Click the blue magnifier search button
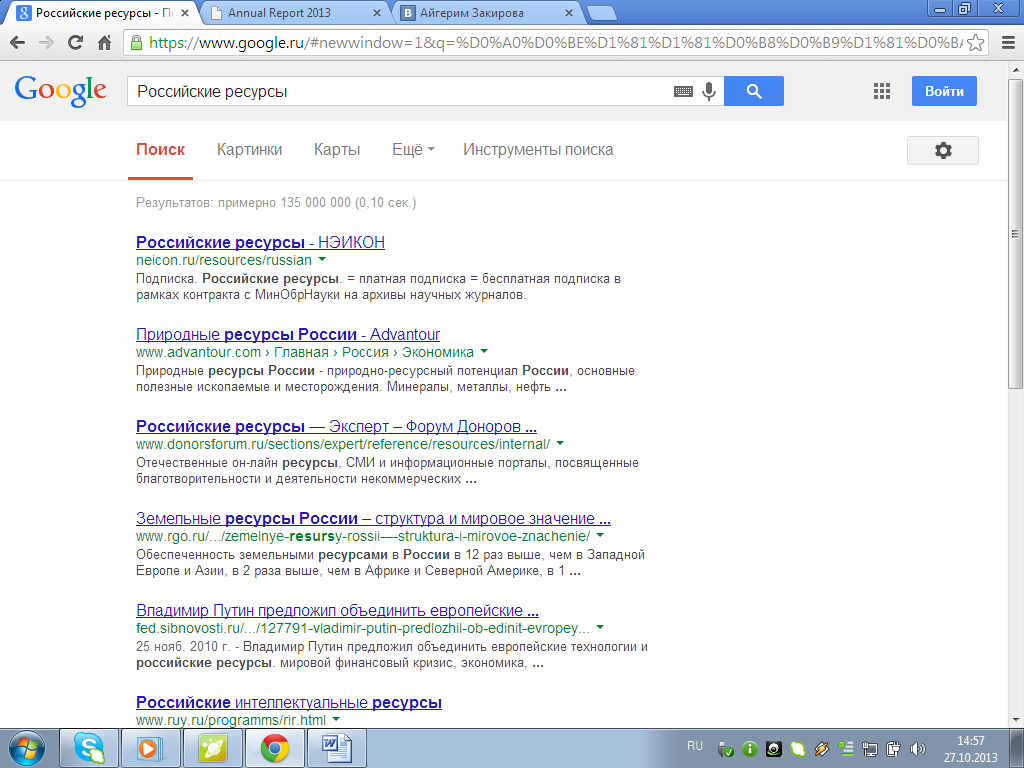1024x768 pixels. [x=754, y=91]
